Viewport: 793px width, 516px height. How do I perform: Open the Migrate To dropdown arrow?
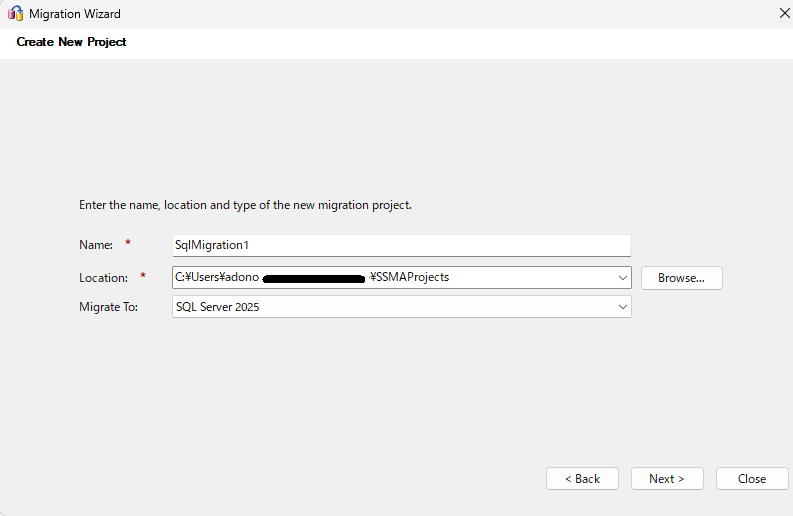pyautogui.click(x=622, y=307)
